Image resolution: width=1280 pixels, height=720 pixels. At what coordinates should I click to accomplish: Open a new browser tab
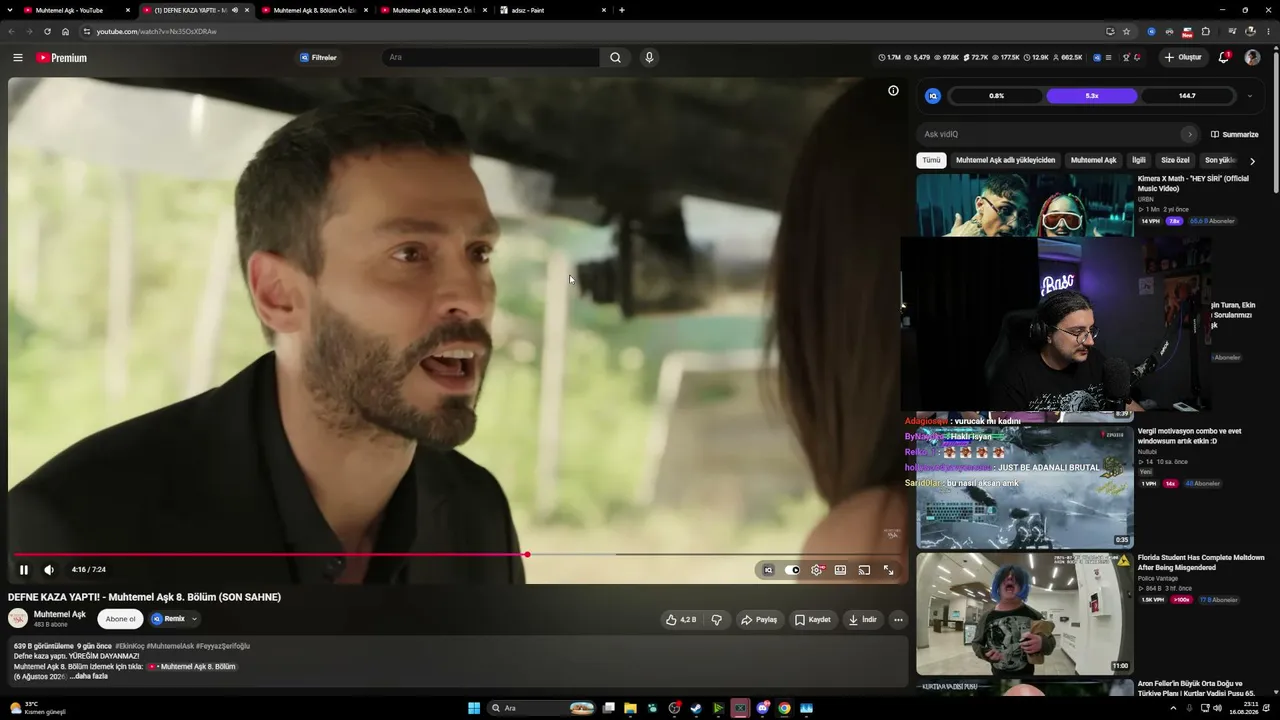tap(622, 10)
